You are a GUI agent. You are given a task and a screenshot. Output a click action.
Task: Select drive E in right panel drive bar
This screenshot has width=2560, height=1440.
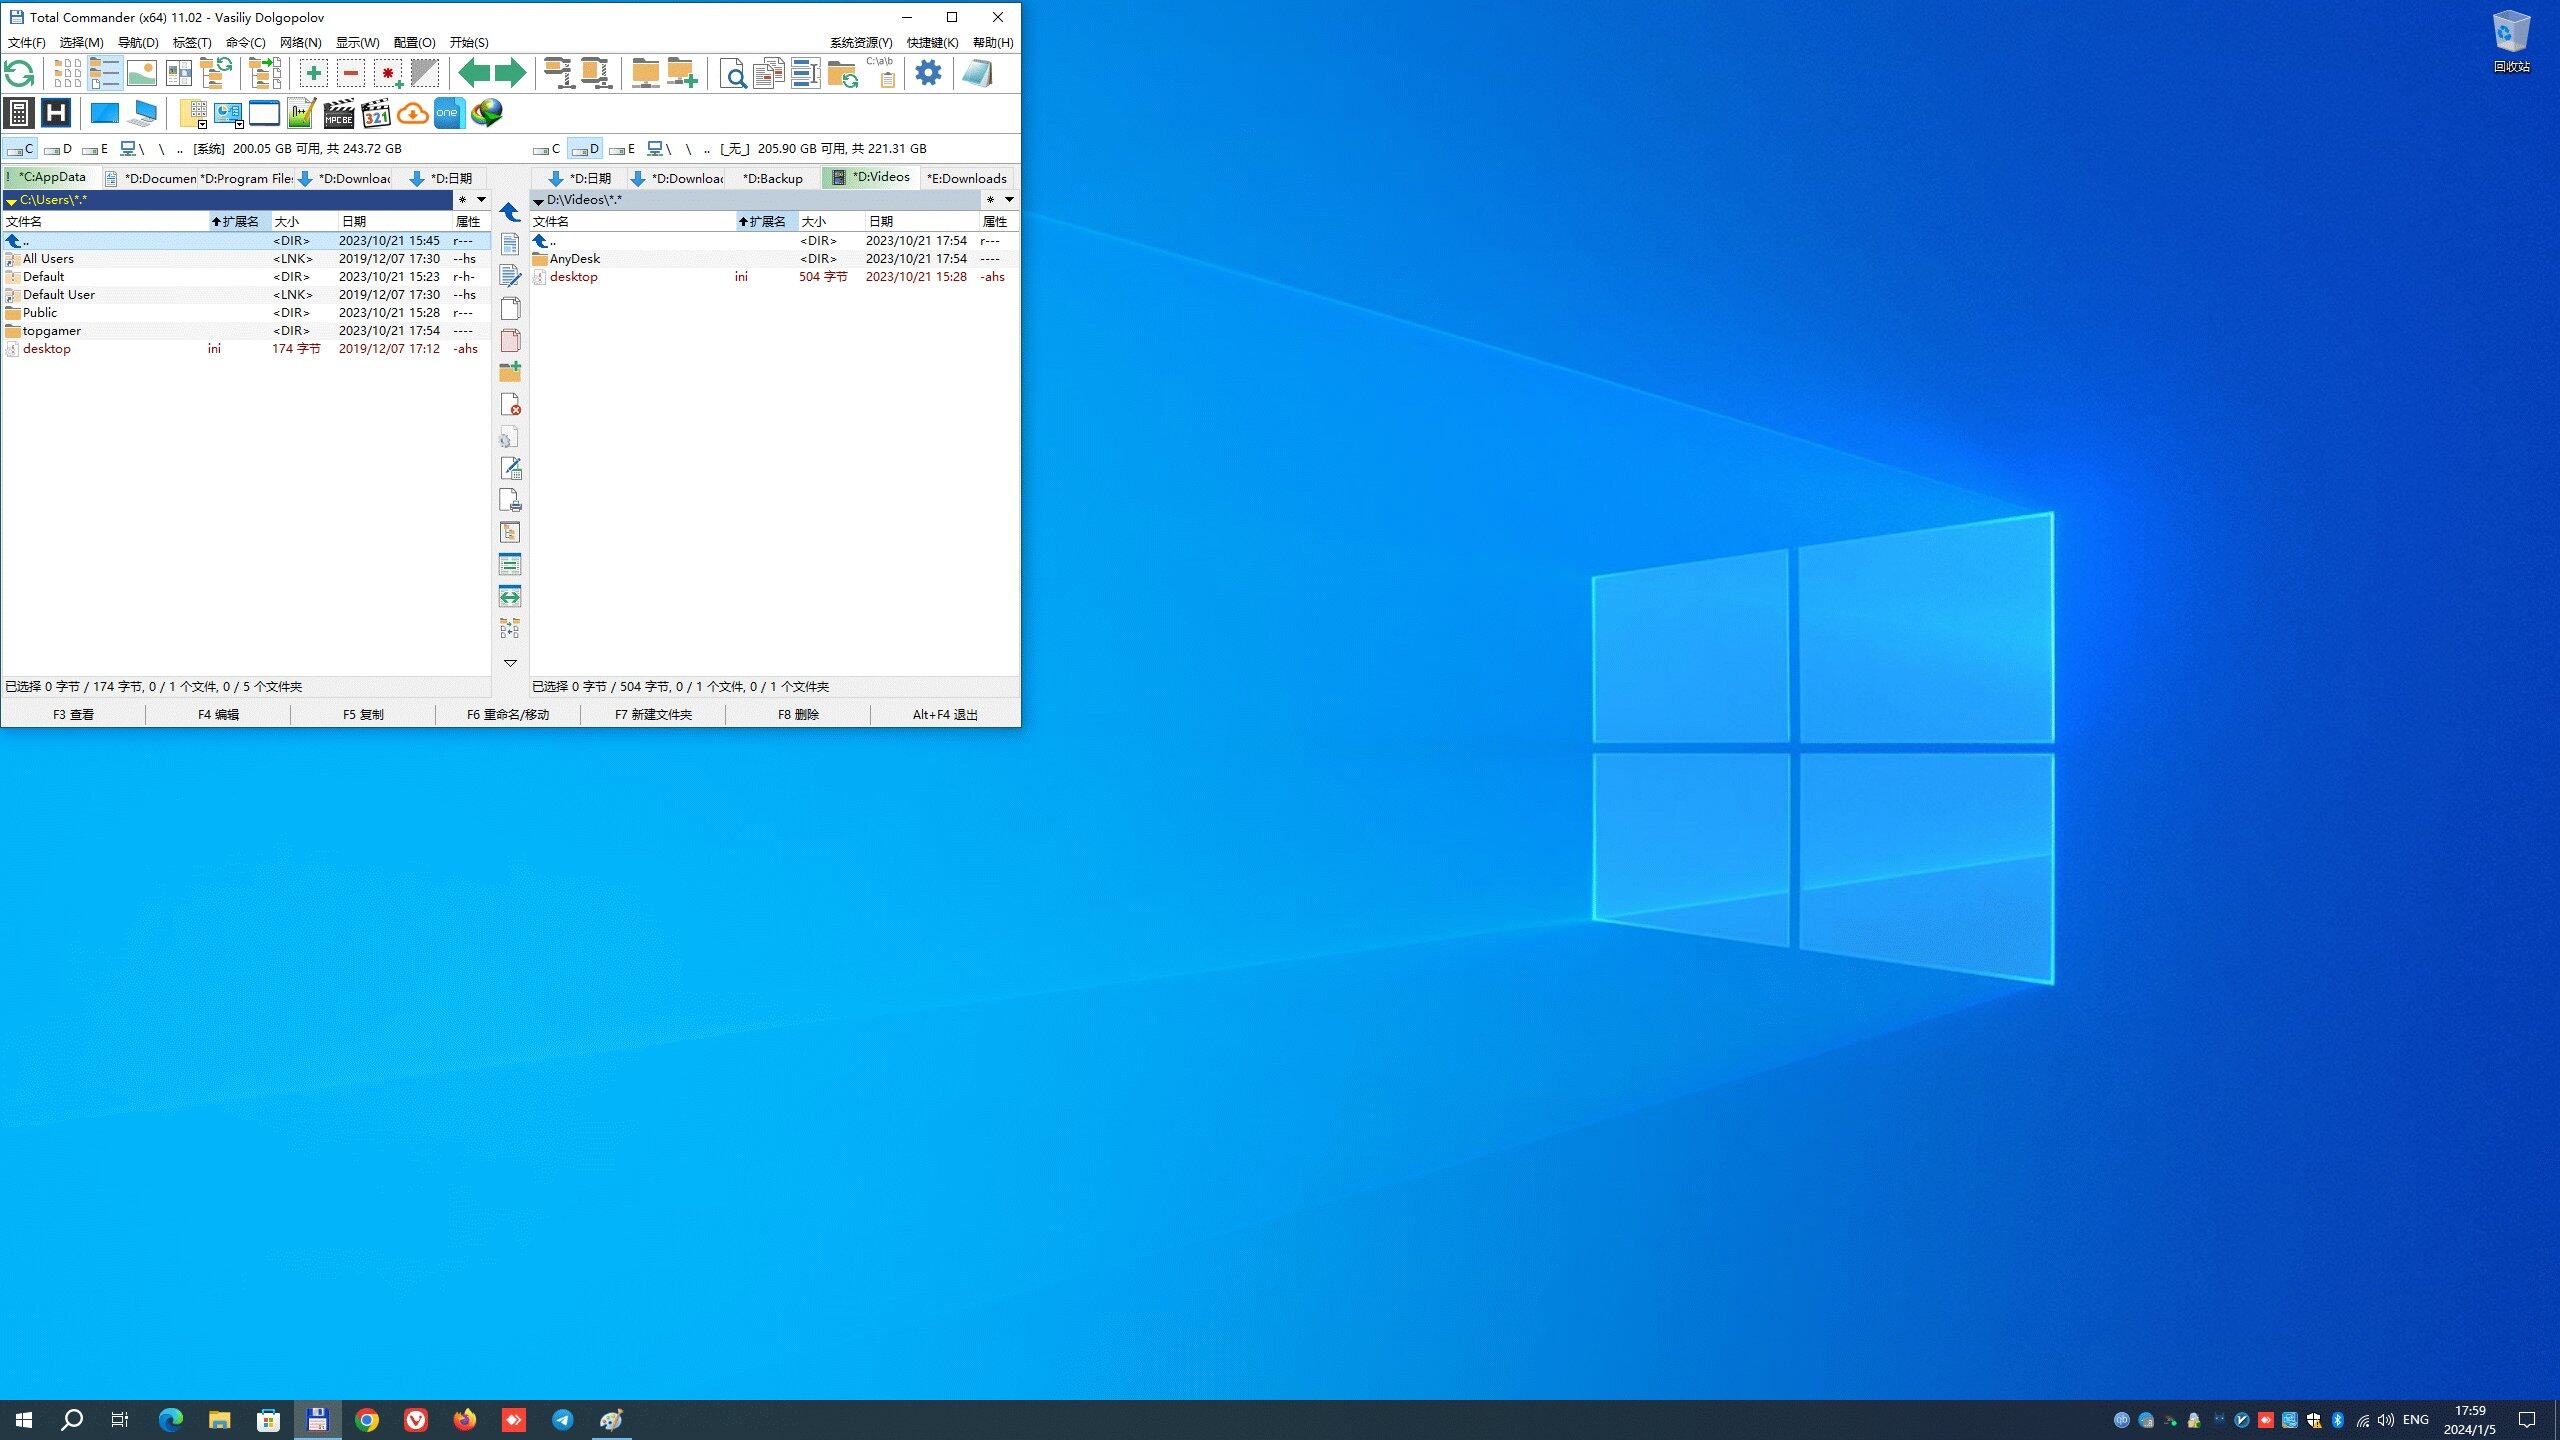622,149
